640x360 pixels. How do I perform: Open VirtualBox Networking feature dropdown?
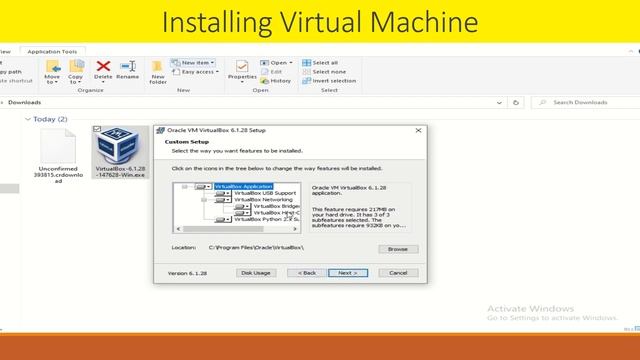pos(222,200)
